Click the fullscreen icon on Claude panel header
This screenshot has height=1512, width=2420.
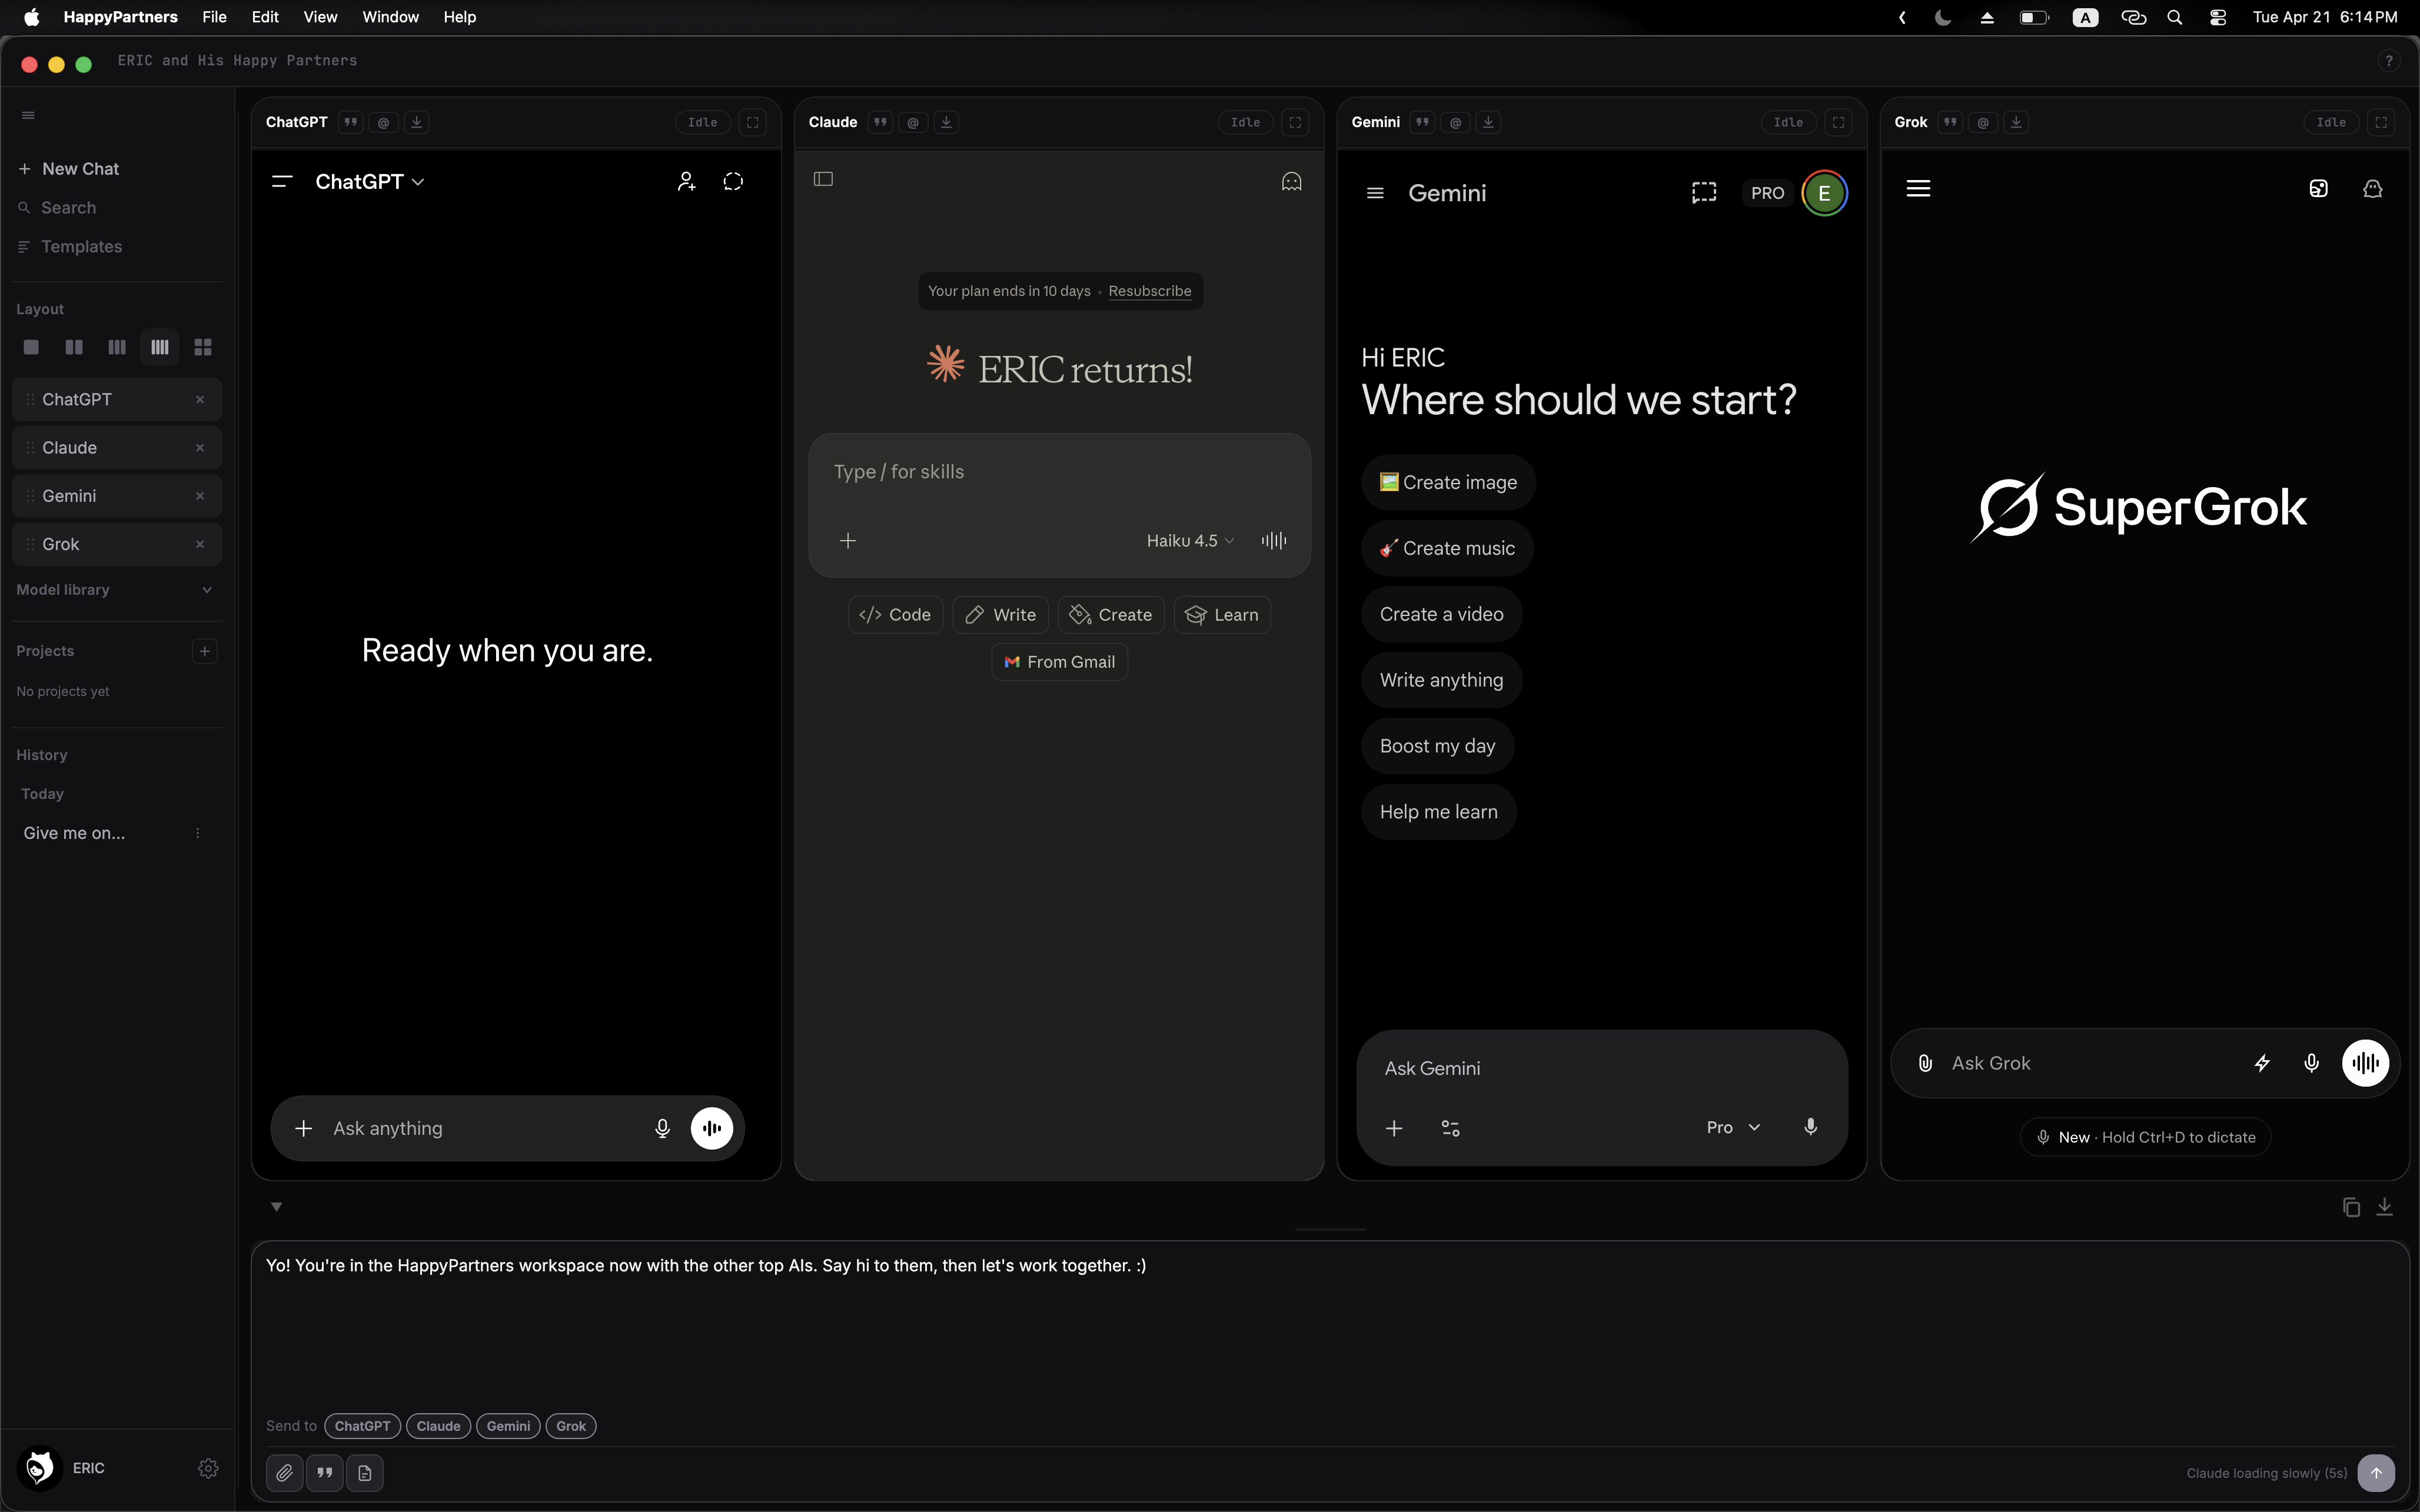pos(1295,122)
